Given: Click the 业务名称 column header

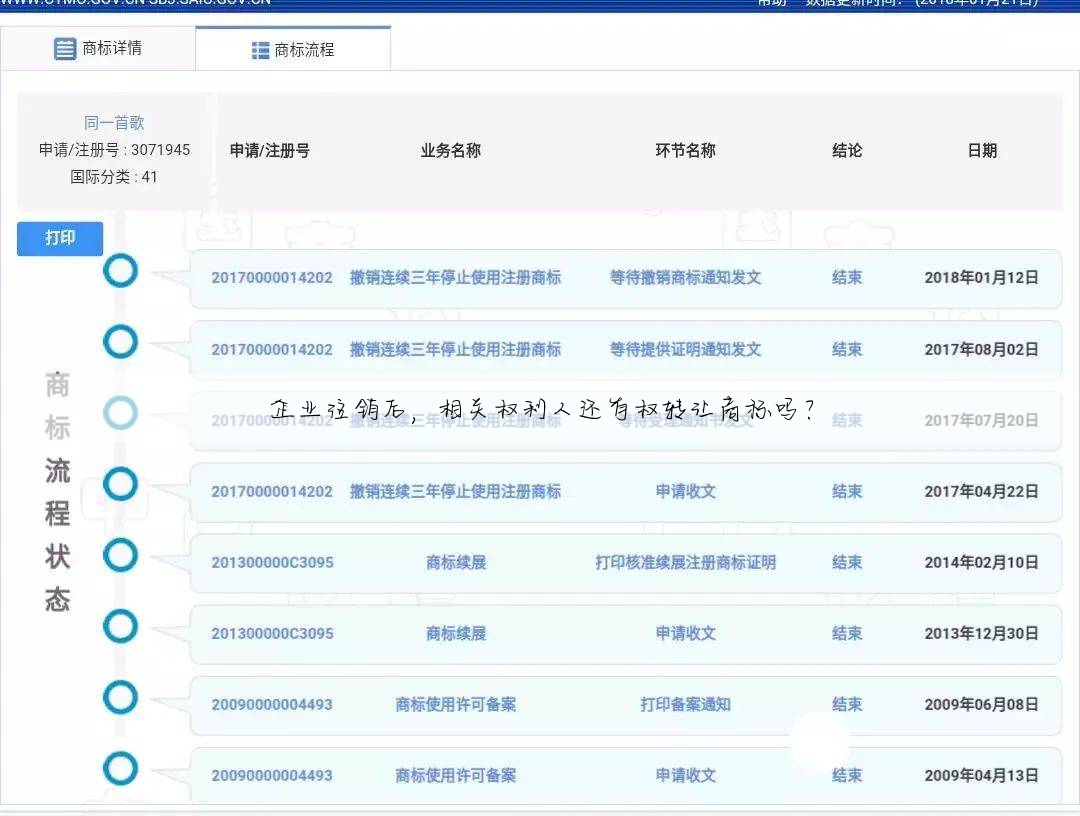Looking at the screenshot, I should pyautogui.click(x=450, y=150).
